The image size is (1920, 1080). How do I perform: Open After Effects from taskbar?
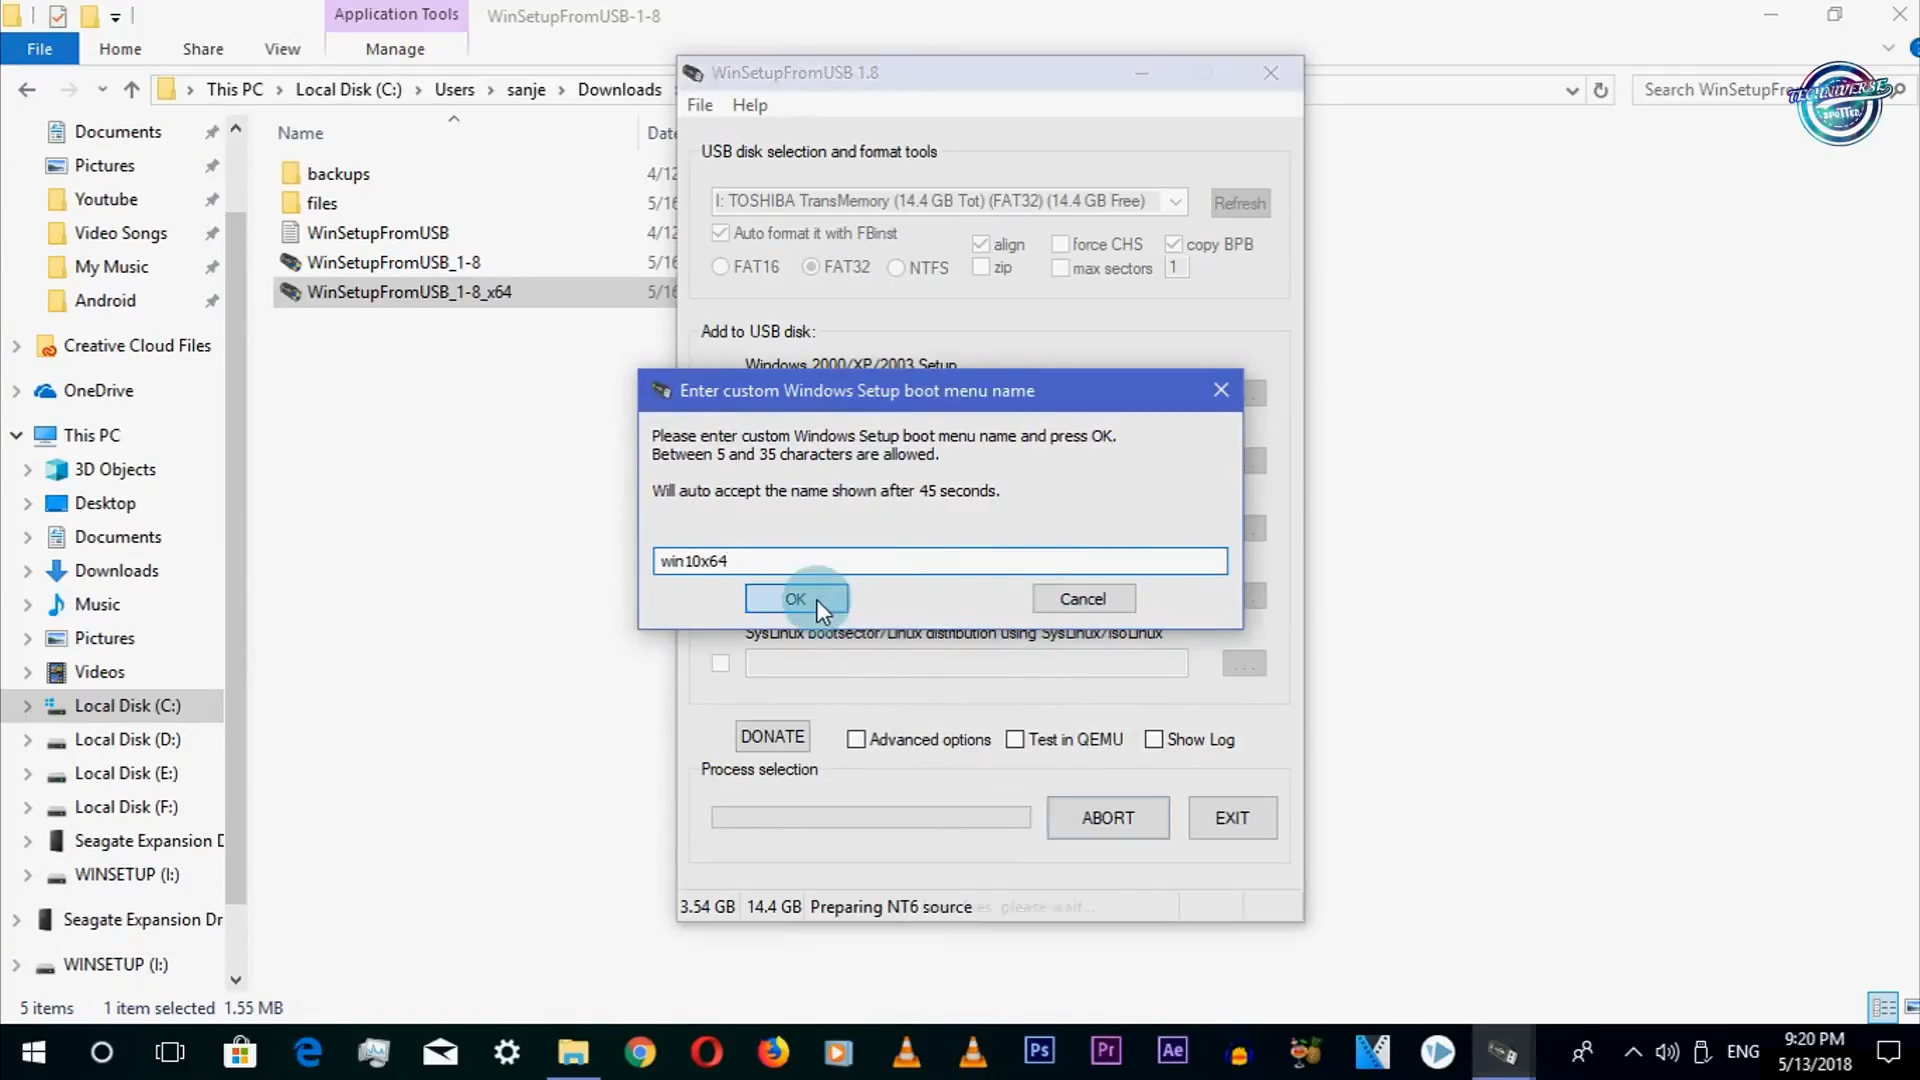tap(1173, 1051)
